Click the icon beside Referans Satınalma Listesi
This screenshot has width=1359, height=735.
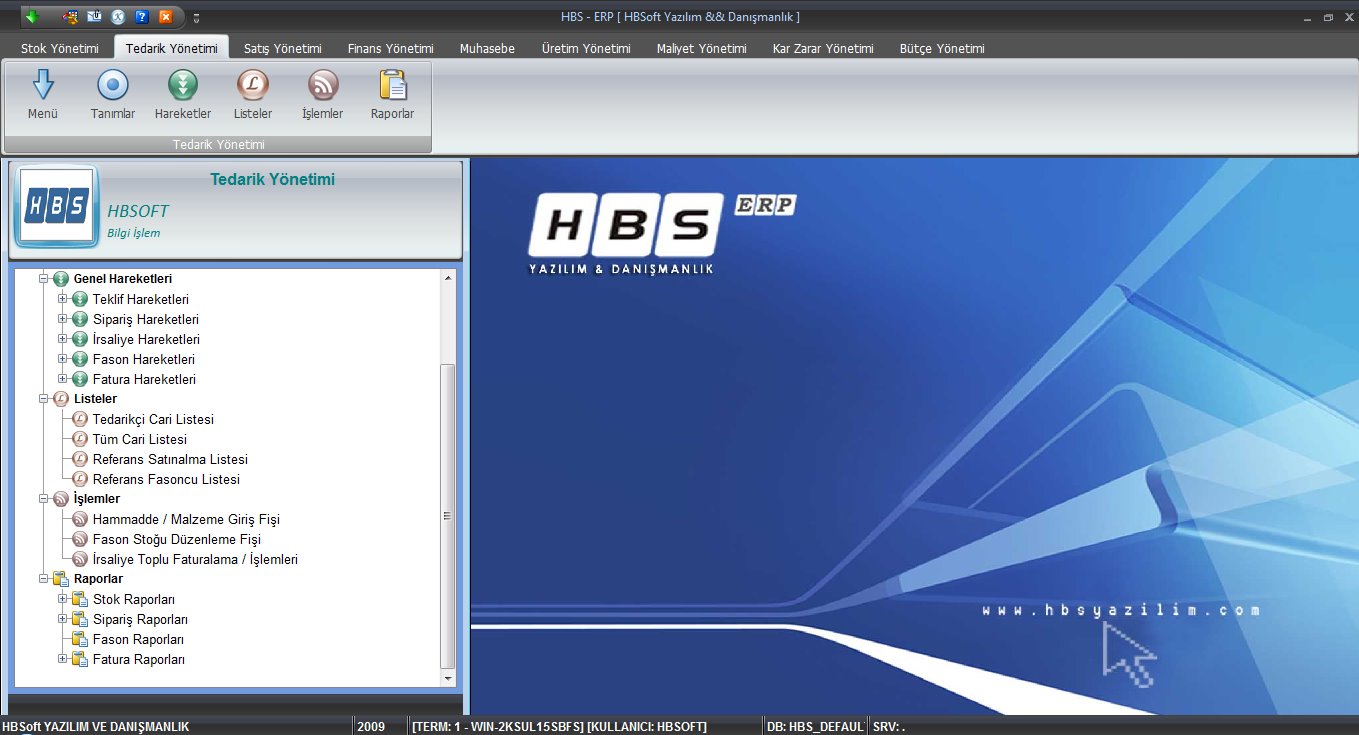81,460
